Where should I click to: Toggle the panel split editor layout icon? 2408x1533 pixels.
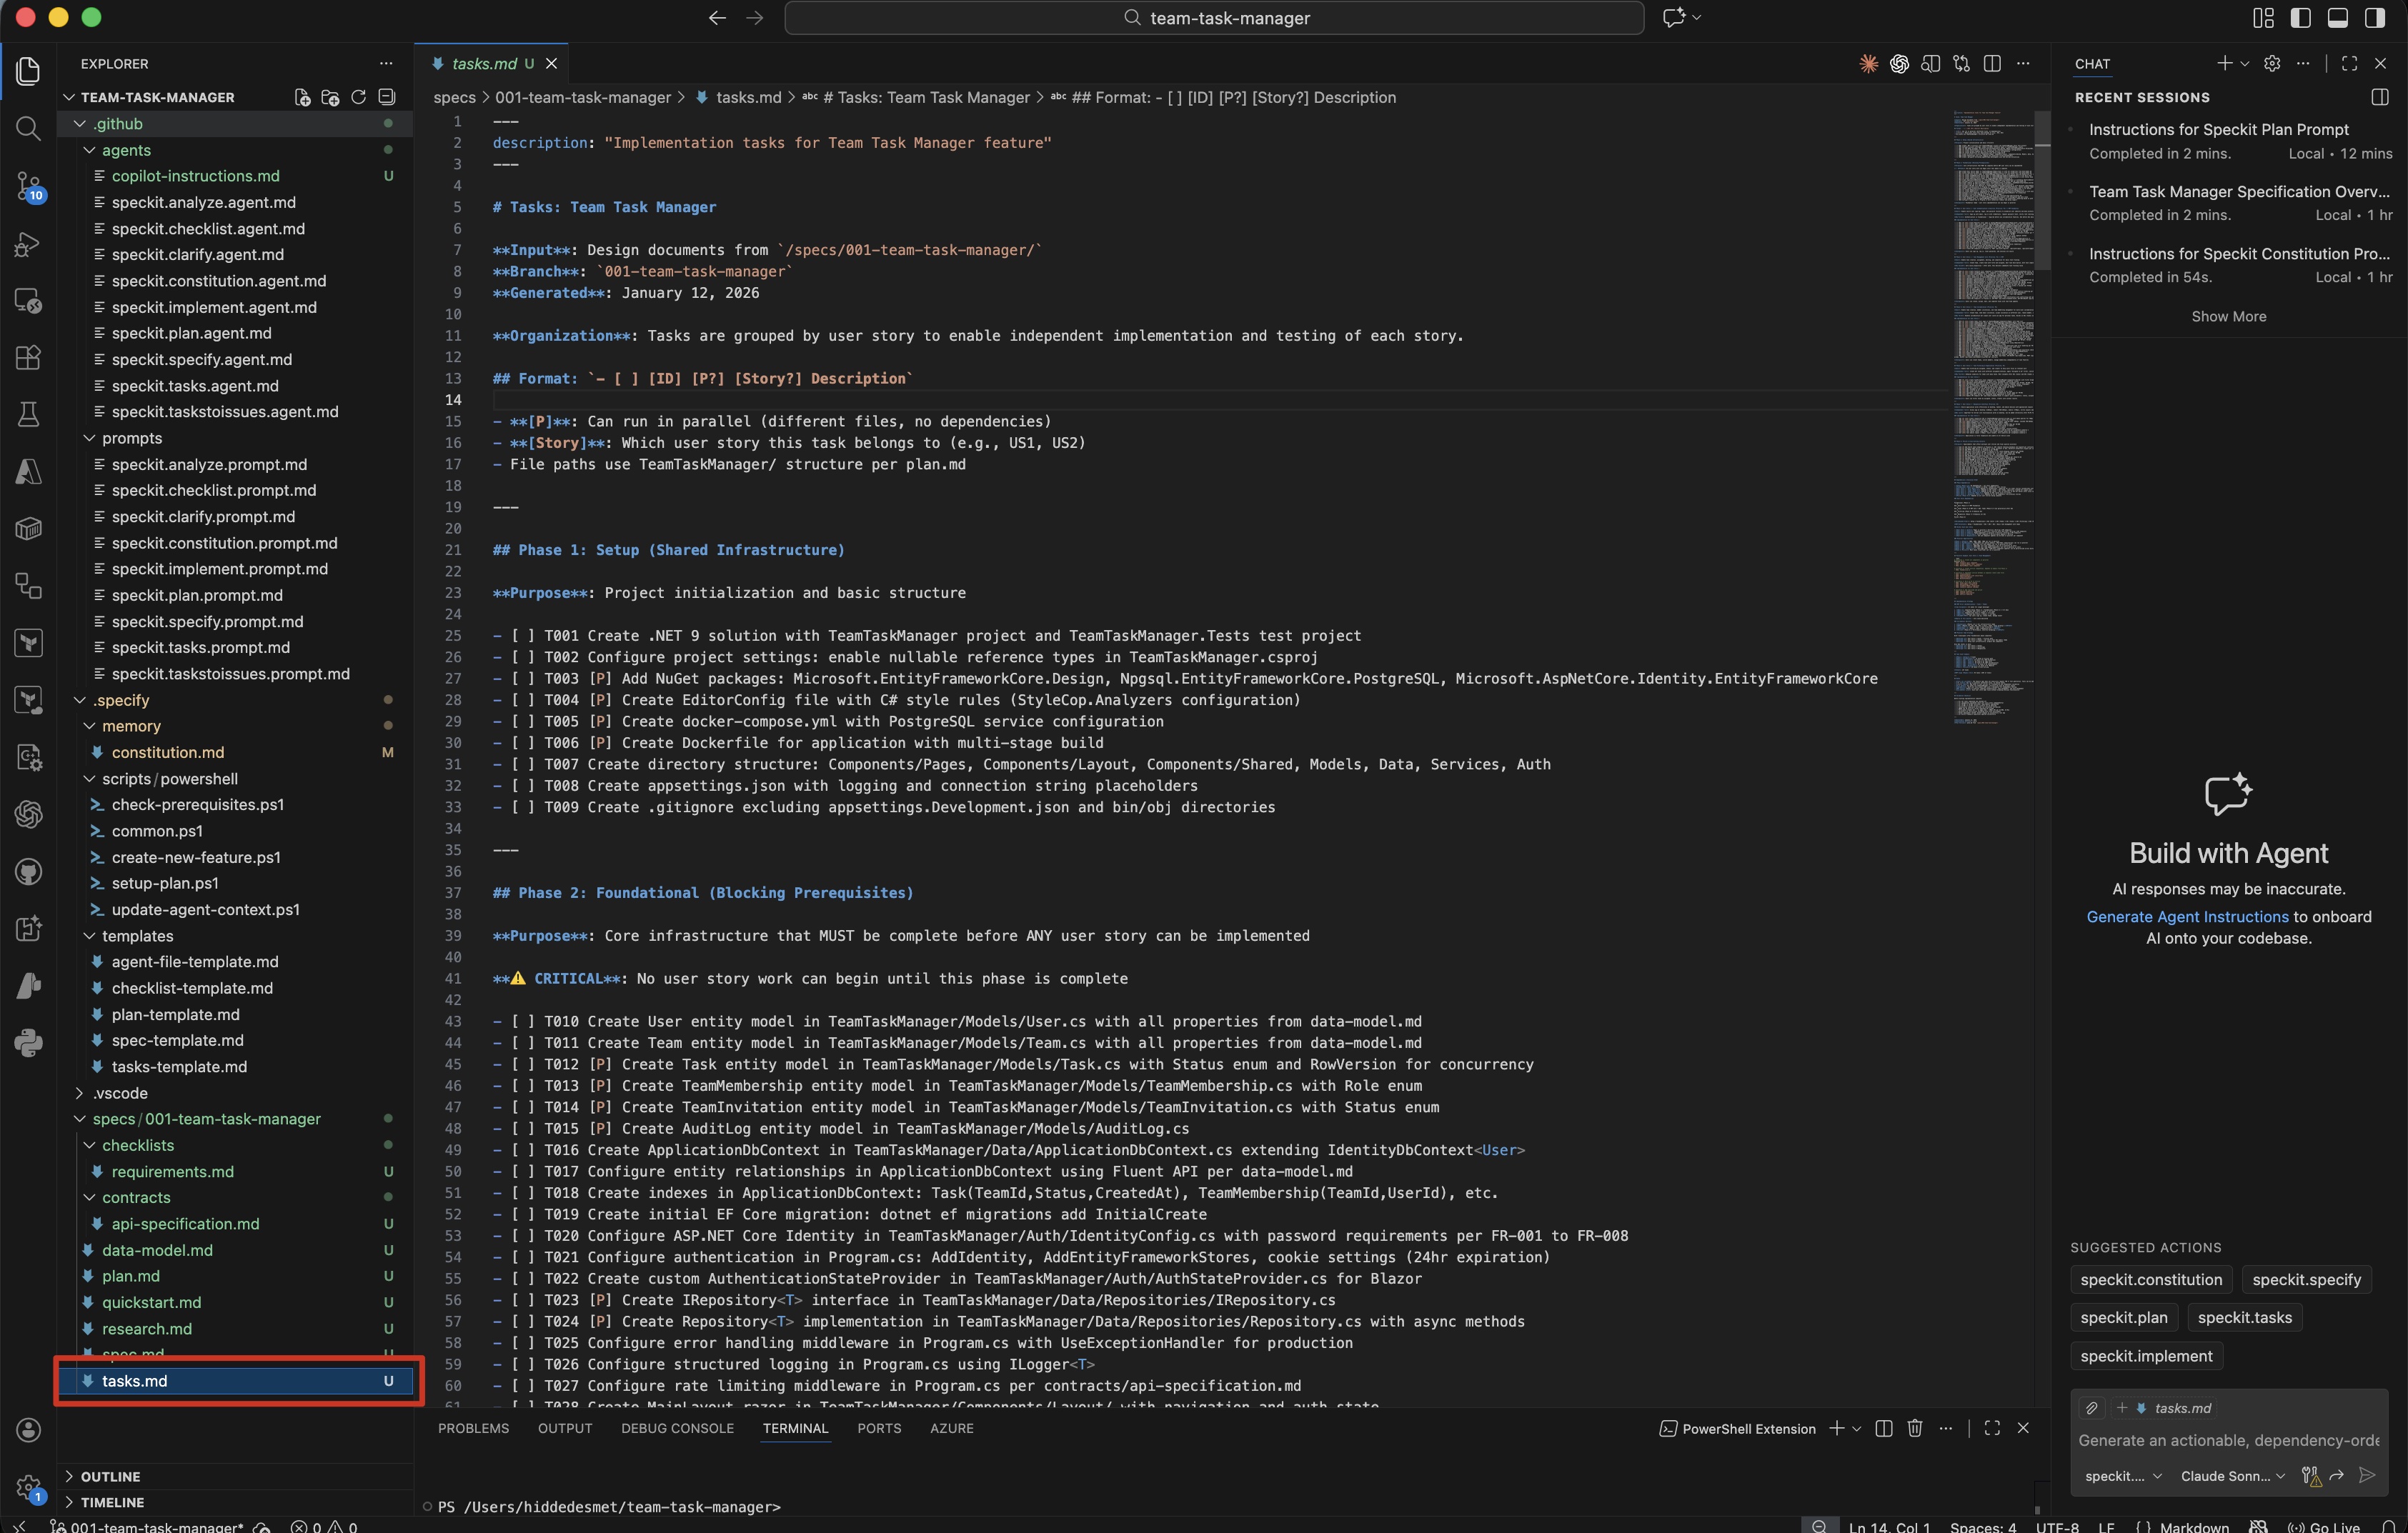(1884, 1428)
